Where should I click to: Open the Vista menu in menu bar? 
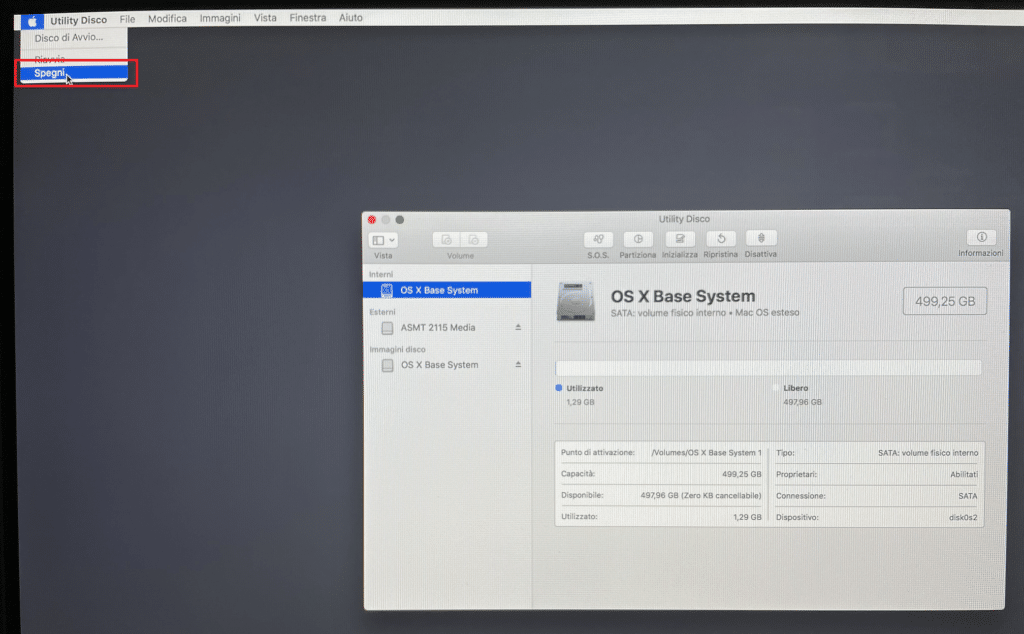265,18
